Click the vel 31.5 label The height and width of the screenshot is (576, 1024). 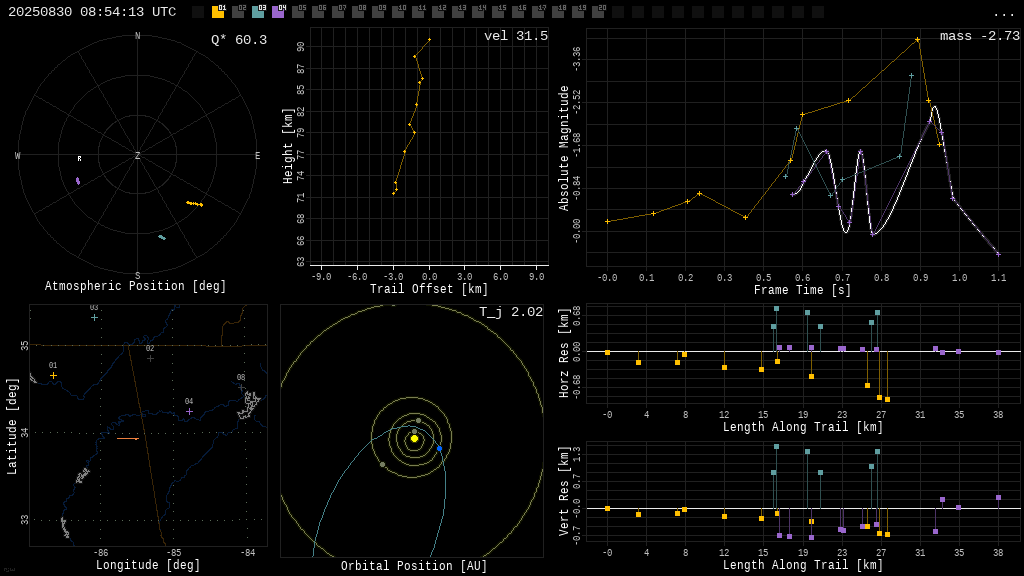pyautogui.click(x=516, y=36)
